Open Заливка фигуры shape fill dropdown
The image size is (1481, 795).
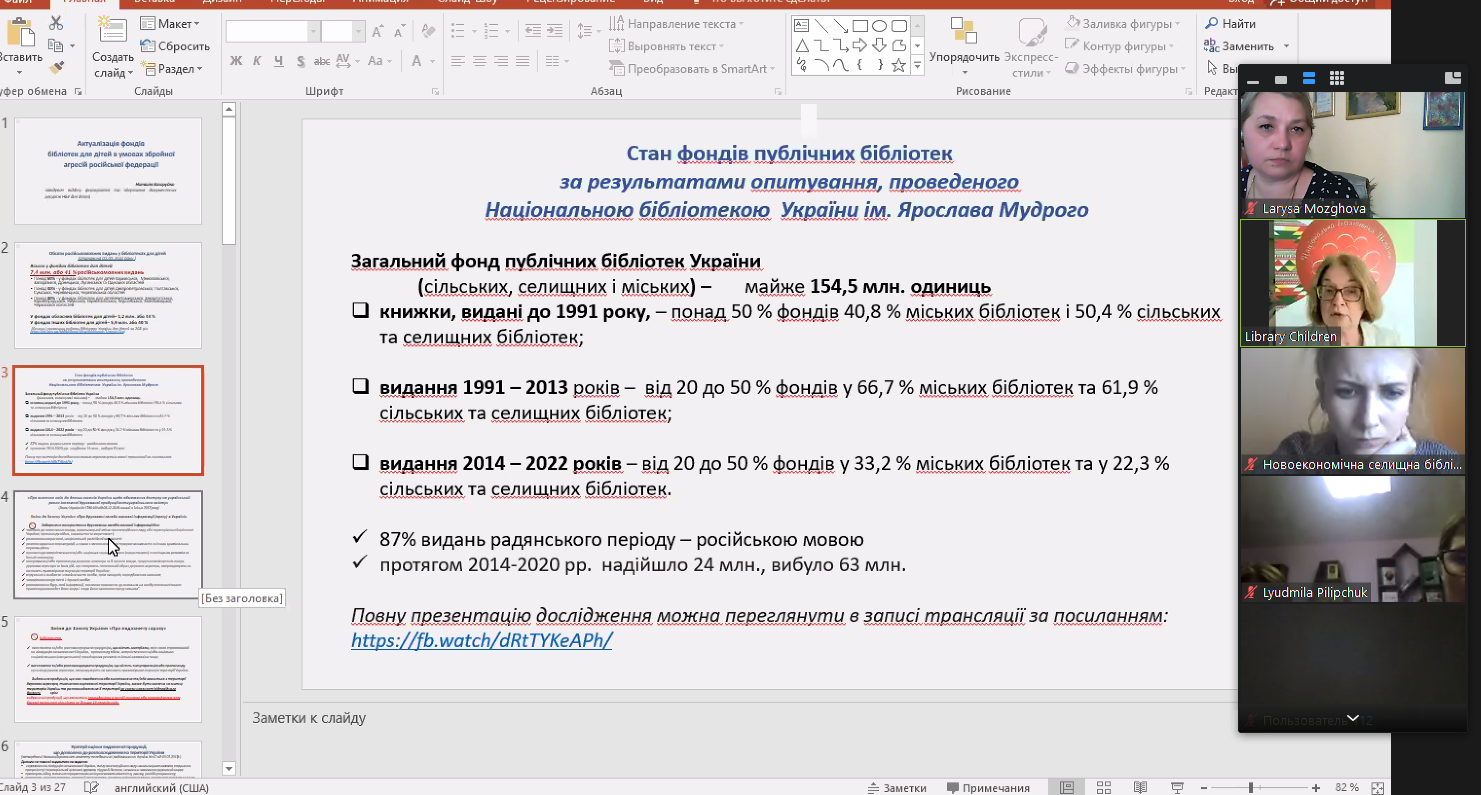tap(1124, 24)
